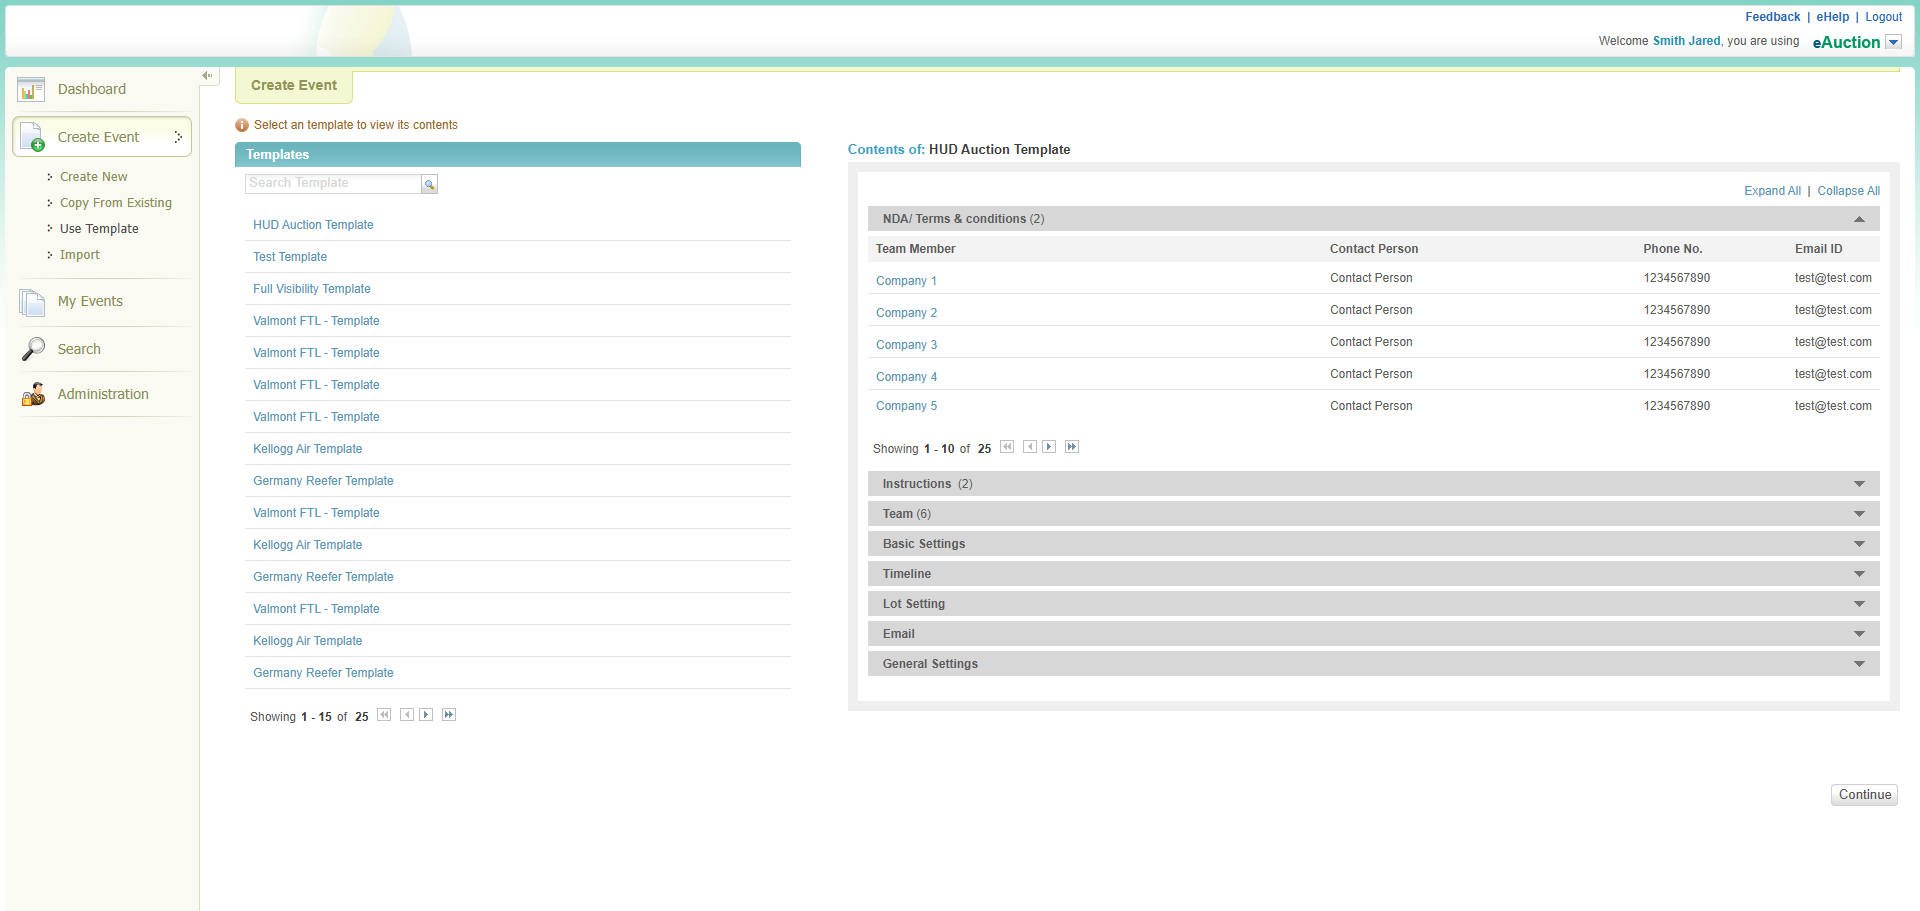This screenshot has width=1920, height=911.
Task: Click the template search magnifier button
Action: (x=429, y=184)
